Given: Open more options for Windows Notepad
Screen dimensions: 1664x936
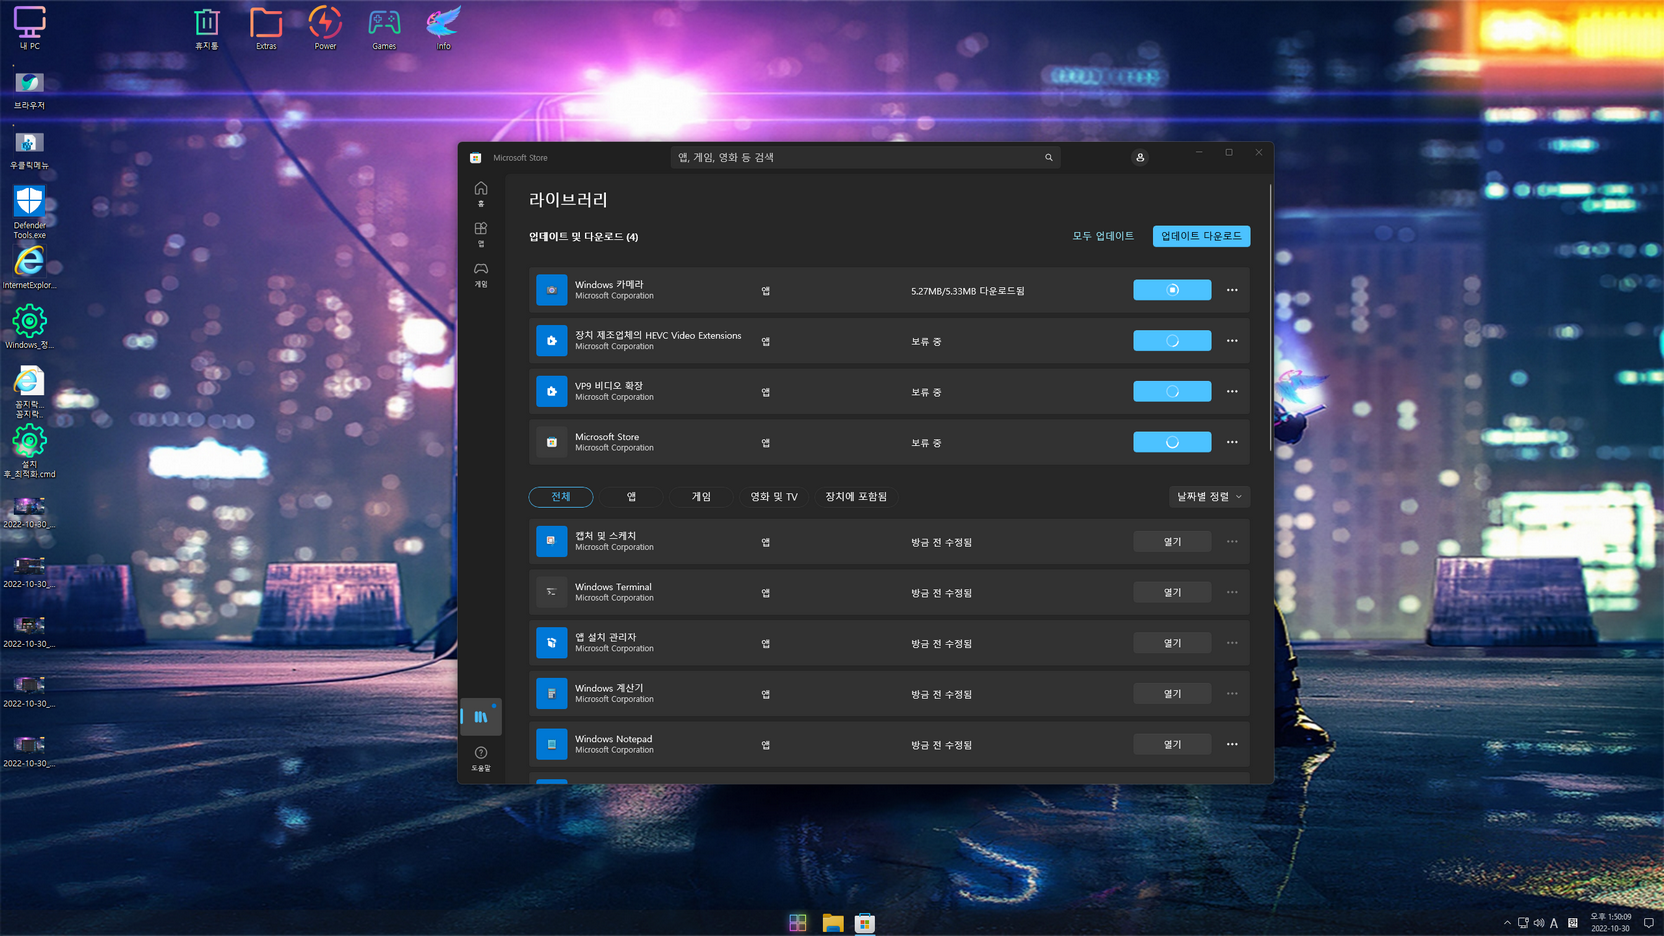Looking at the screenshot, I should pos(1232,744).
